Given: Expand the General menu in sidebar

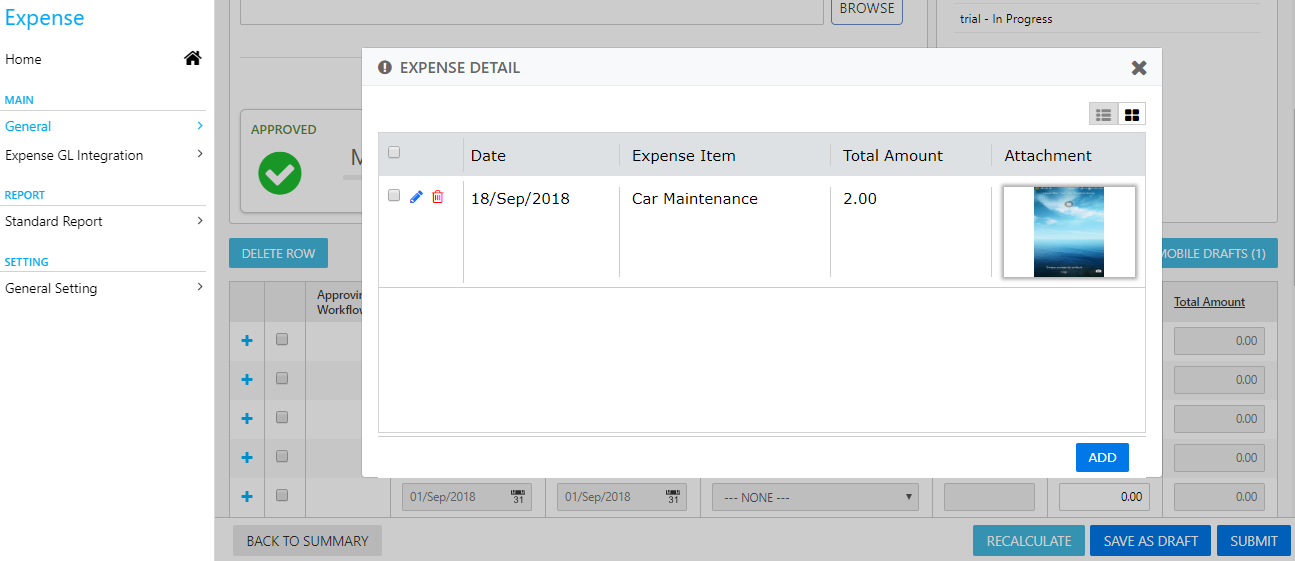Looking at the screenshot, I should pyautogui.click(x=104, y=126).
